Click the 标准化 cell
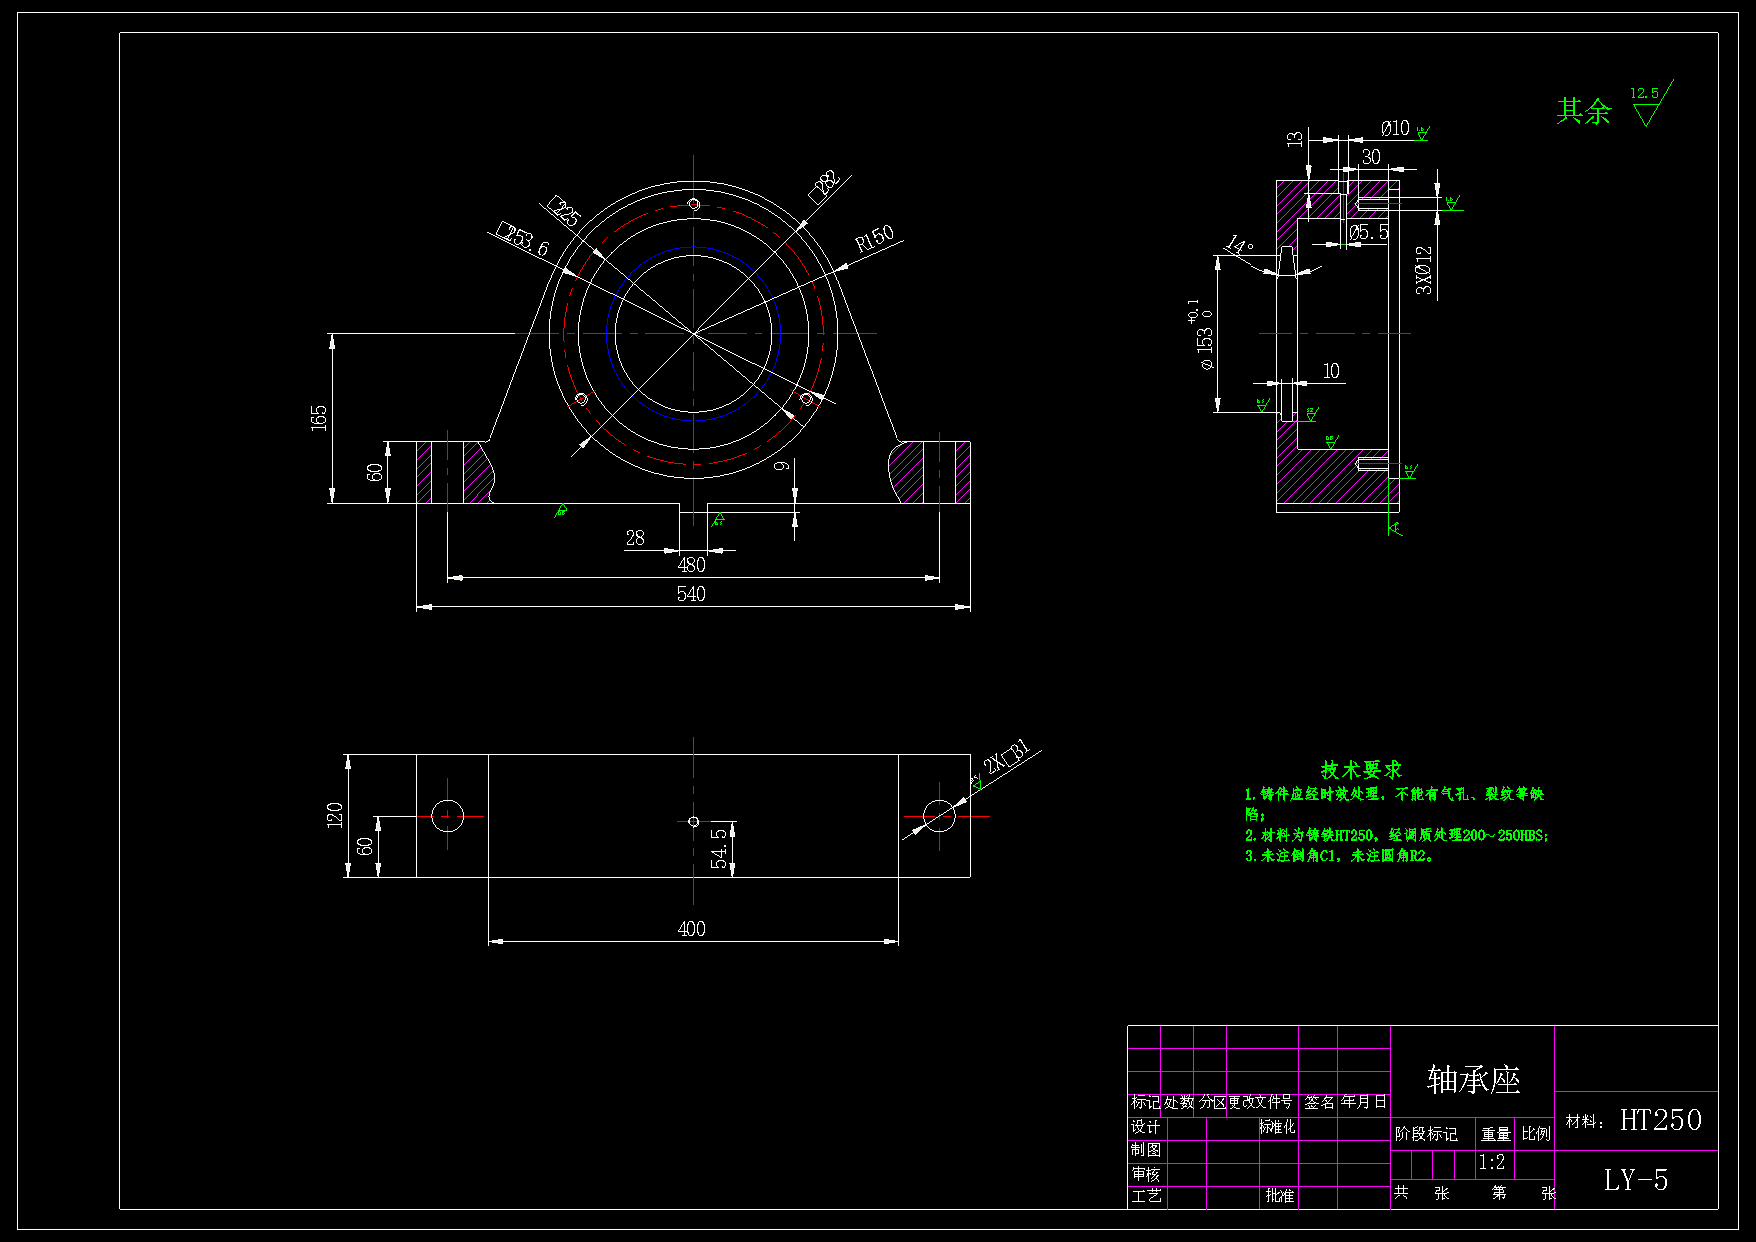 point(1277,1127)
